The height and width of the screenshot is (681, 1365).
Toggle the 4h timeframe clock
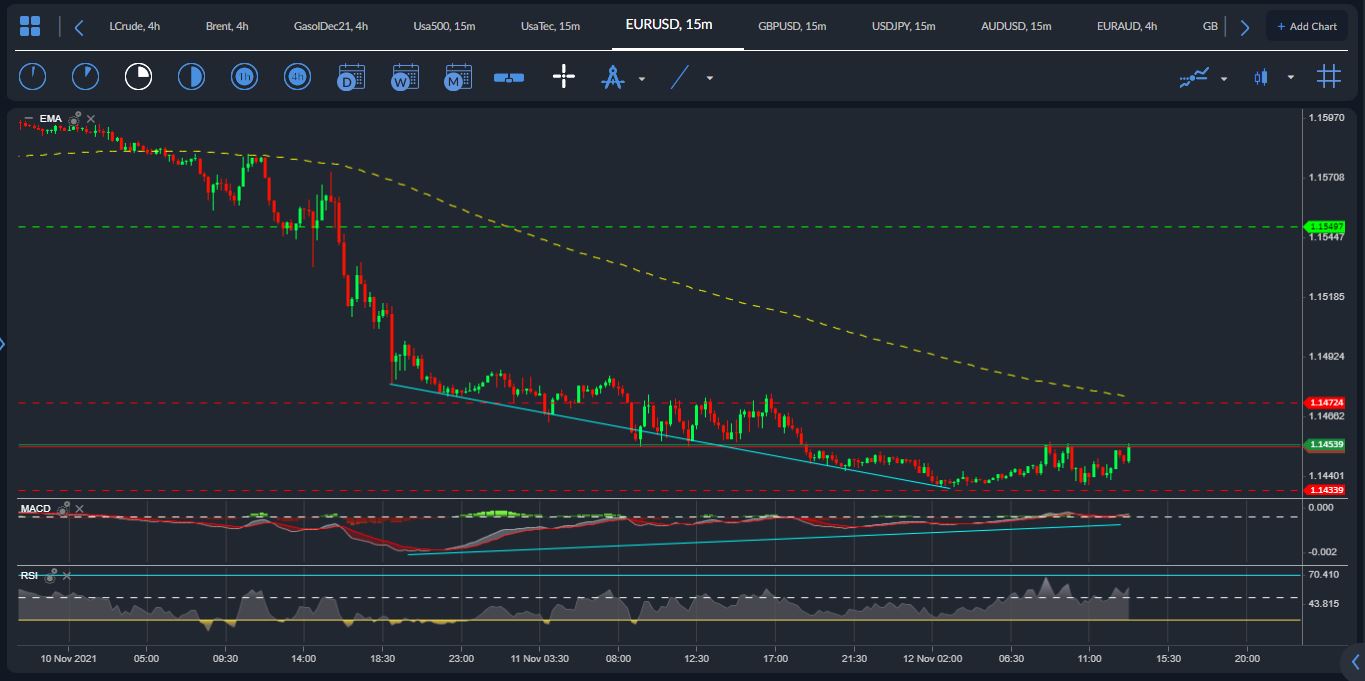click(296, 76)
